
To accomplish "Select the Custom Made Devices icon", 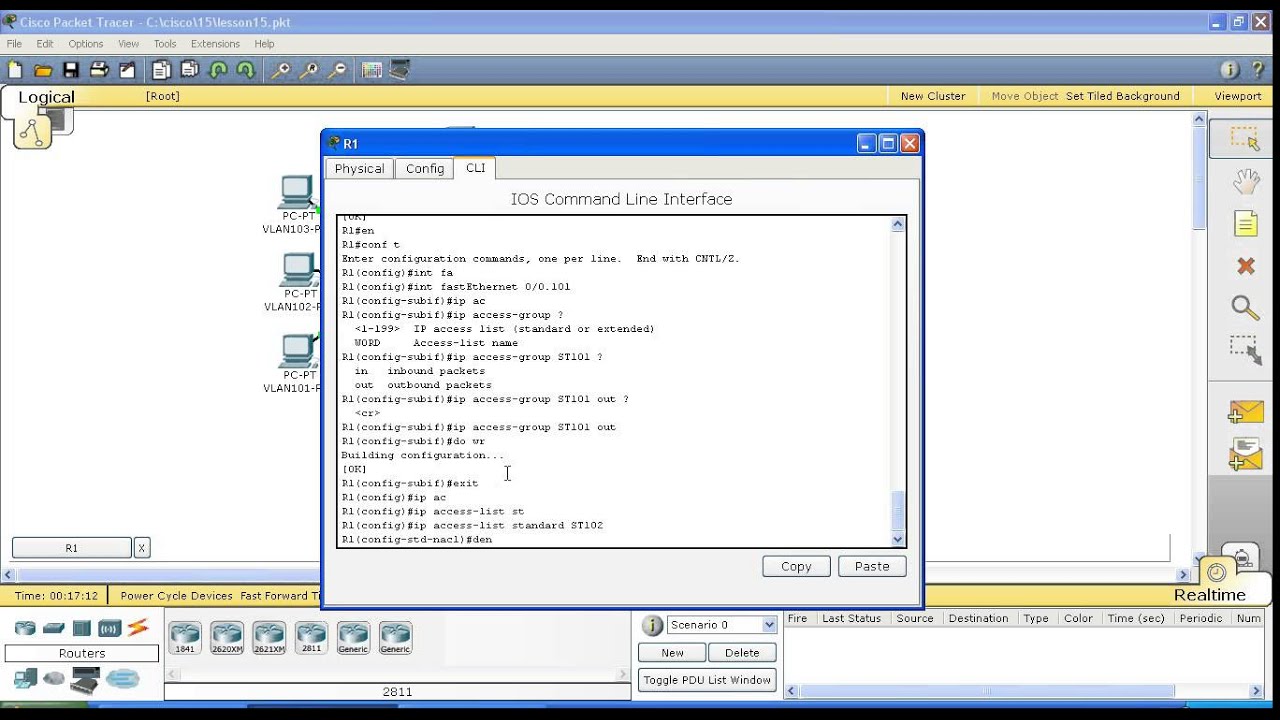I will (x=85, y=679).
